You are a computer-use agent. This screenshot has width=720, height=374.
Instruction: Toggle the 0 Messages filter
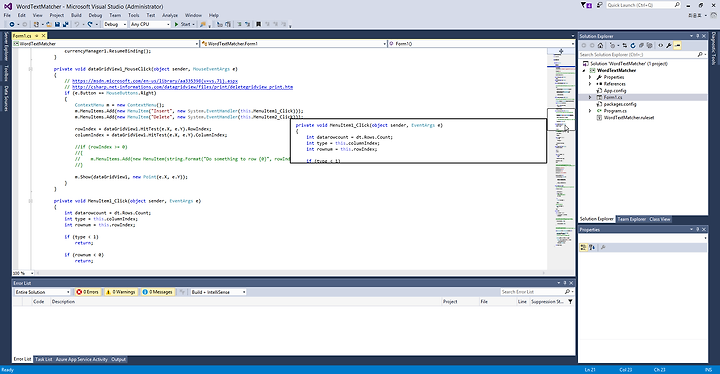click(158, 292)
